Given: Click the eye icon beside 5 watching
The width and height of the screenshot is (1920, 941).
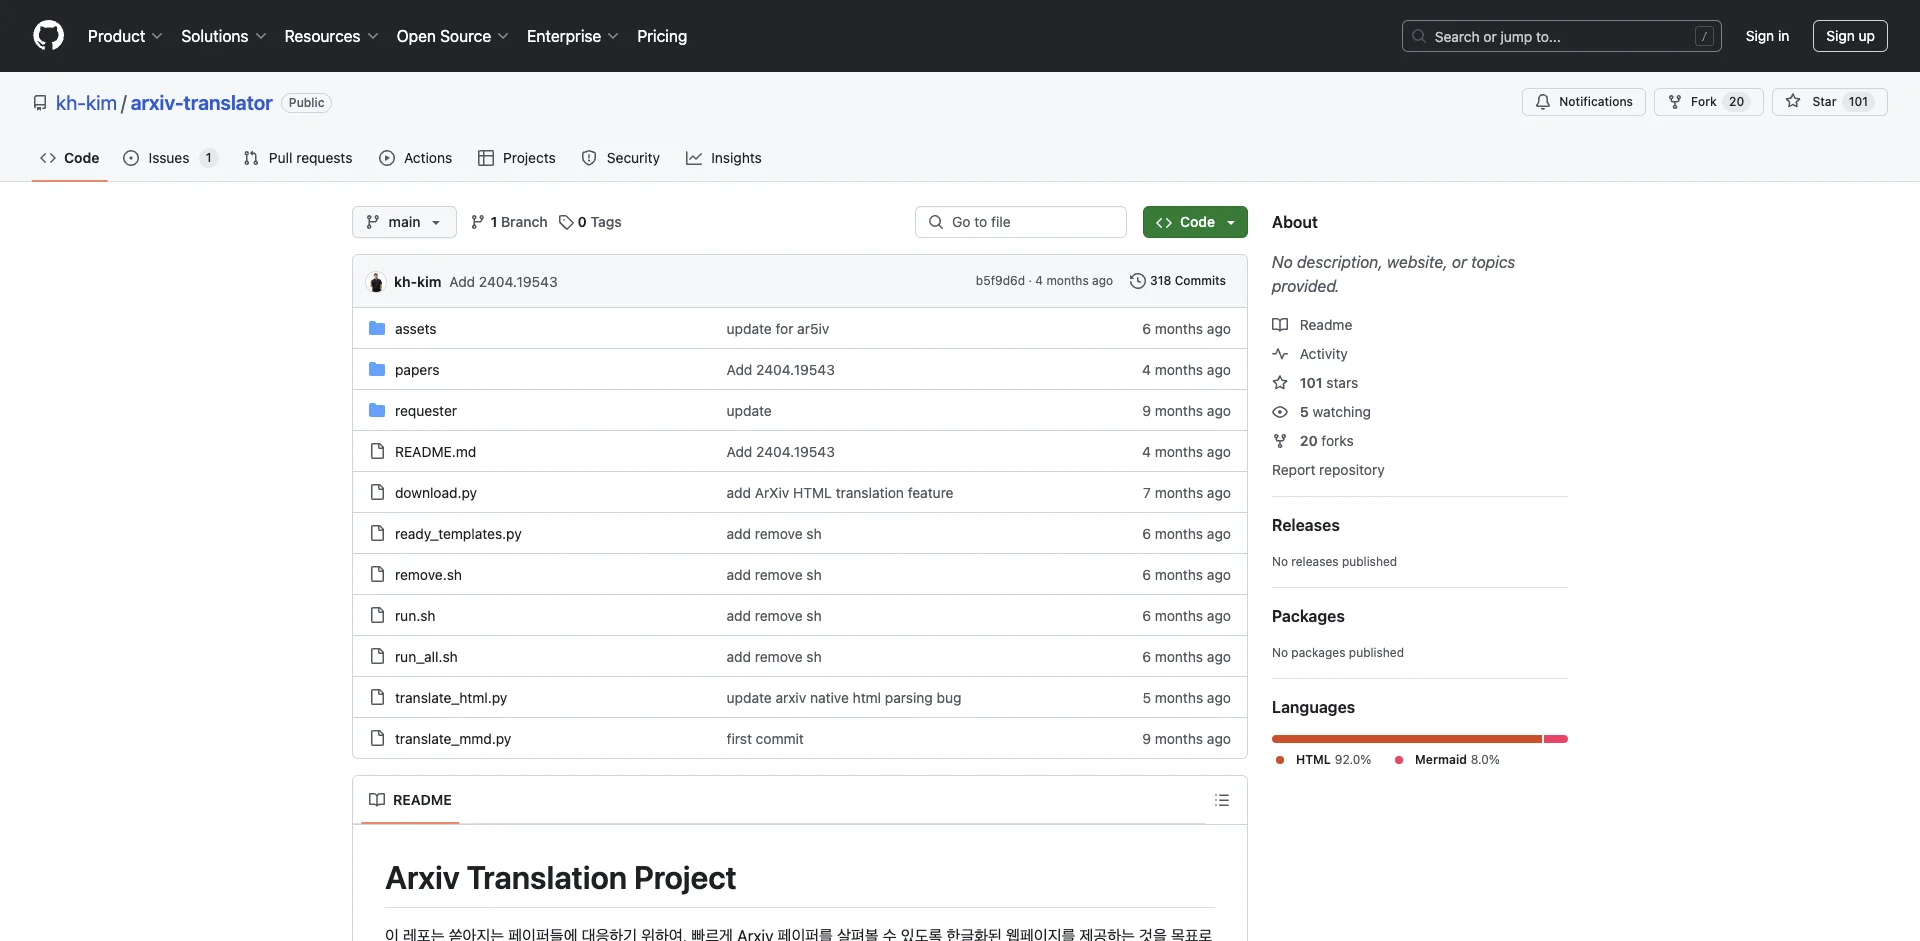Looking at the screenshot, I should (1280, 412).
